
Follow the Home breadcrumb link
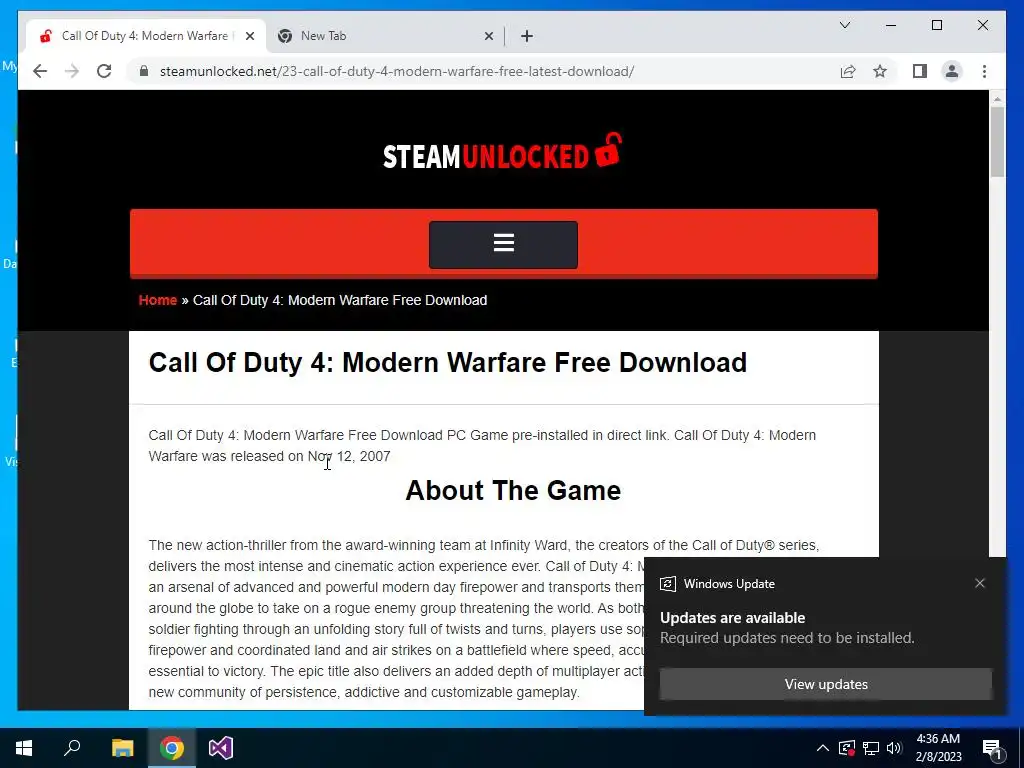tap(157, 300)
